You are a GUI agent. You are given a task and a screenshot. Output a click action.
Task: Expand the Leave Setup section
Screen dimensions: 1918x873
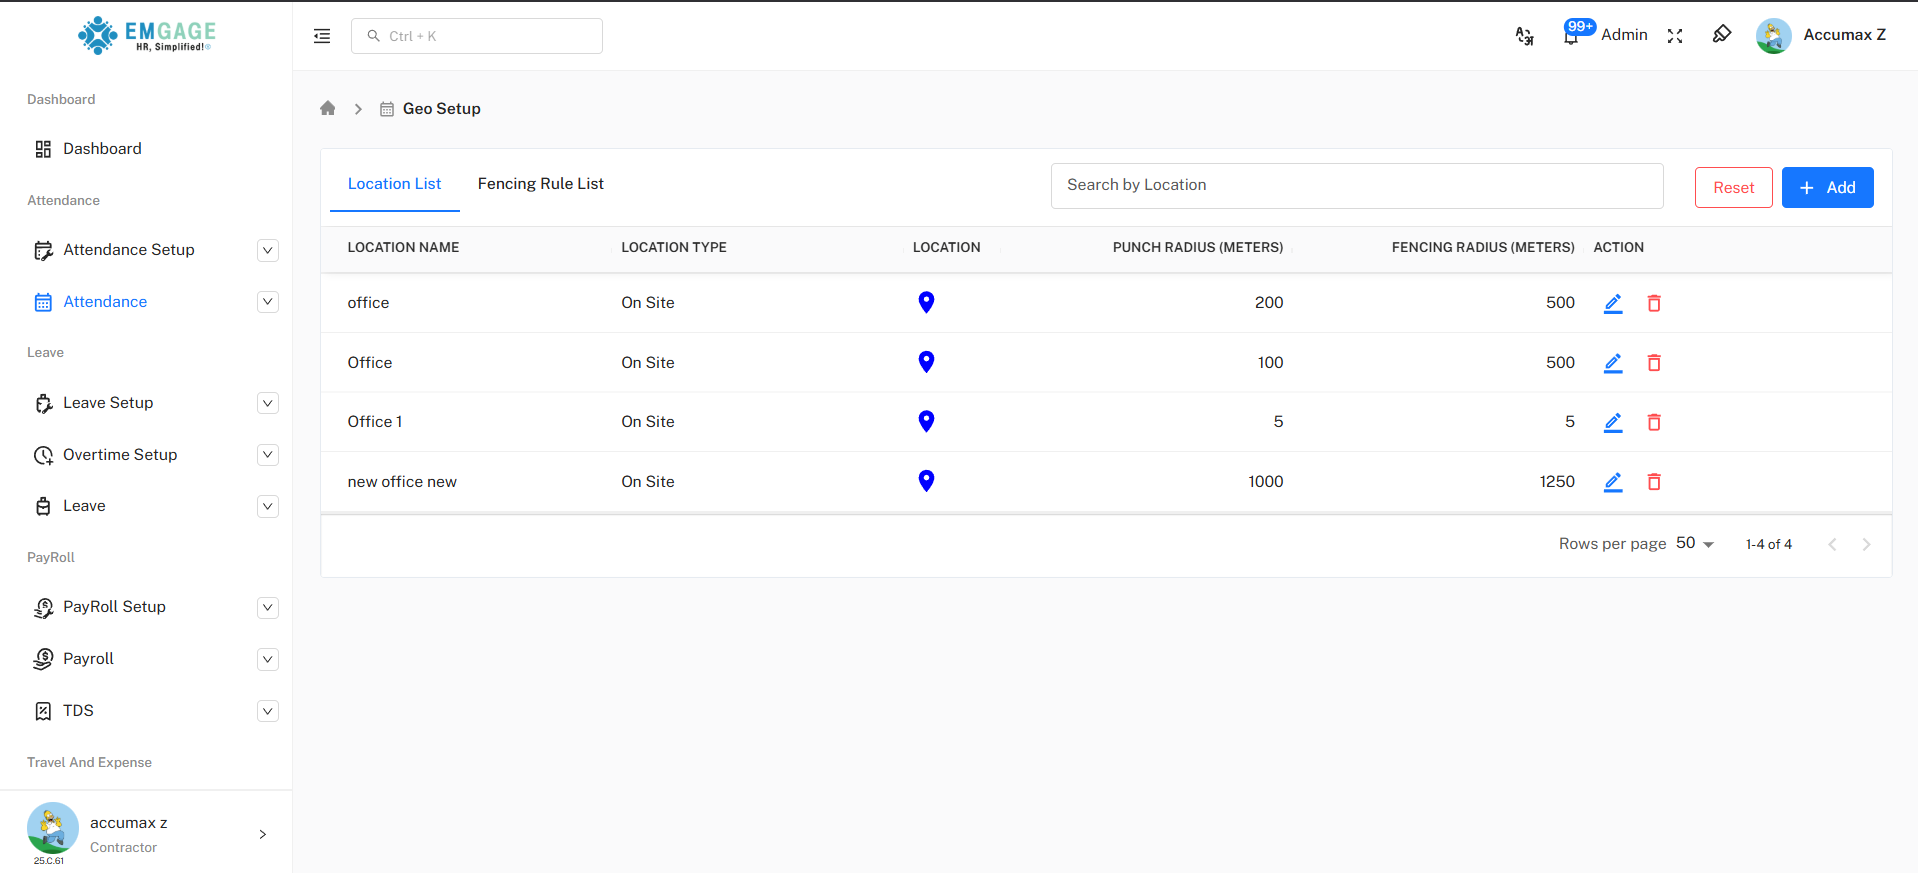pos(267,403)
